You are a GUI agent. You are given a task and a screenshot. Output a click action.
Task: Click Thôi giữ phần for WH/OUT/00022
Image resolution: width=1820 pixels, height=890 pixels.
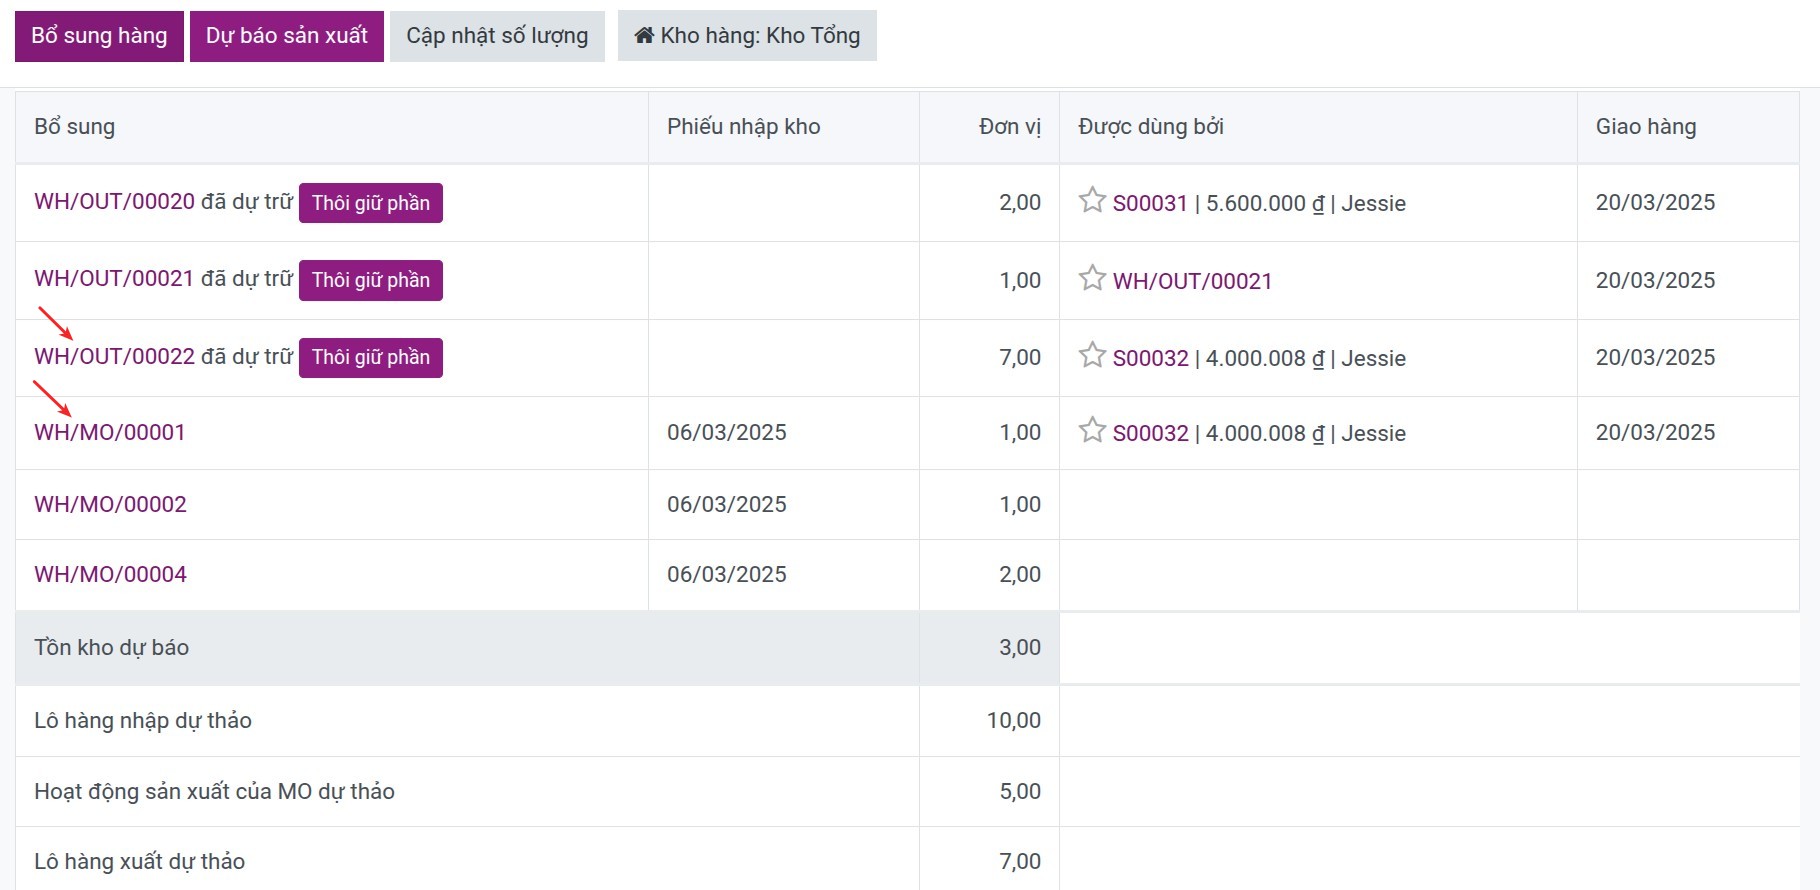[371, 358]
